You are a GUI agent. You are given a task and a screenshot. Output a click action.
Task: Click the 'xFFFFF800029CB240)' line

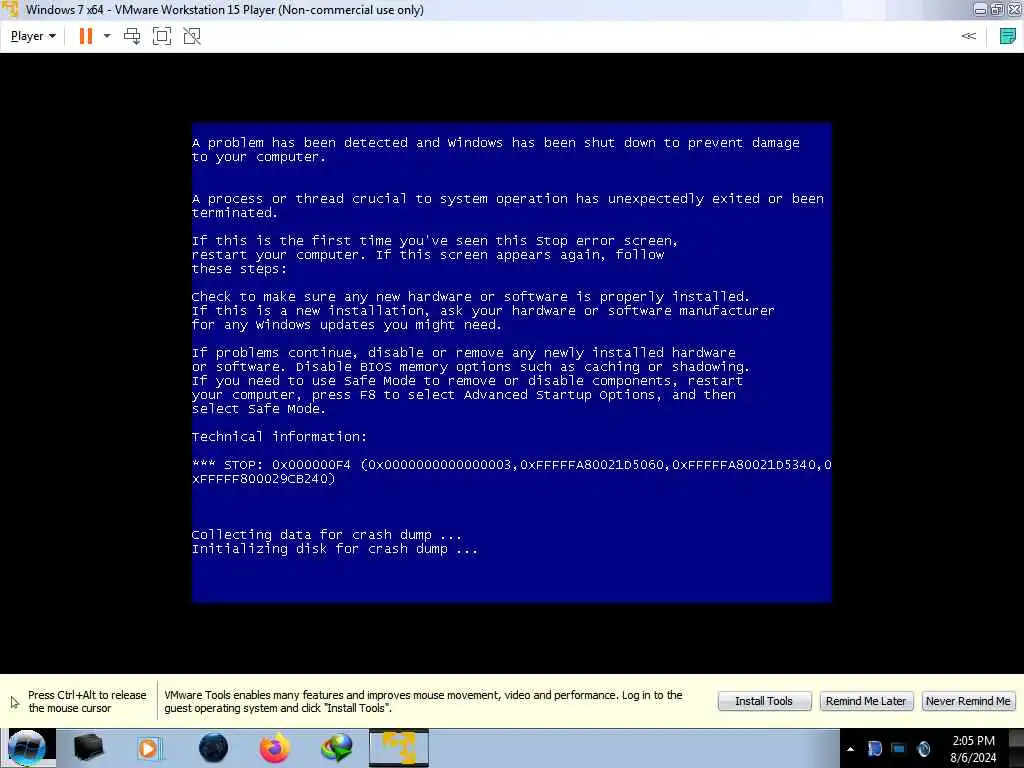[263, 479]
